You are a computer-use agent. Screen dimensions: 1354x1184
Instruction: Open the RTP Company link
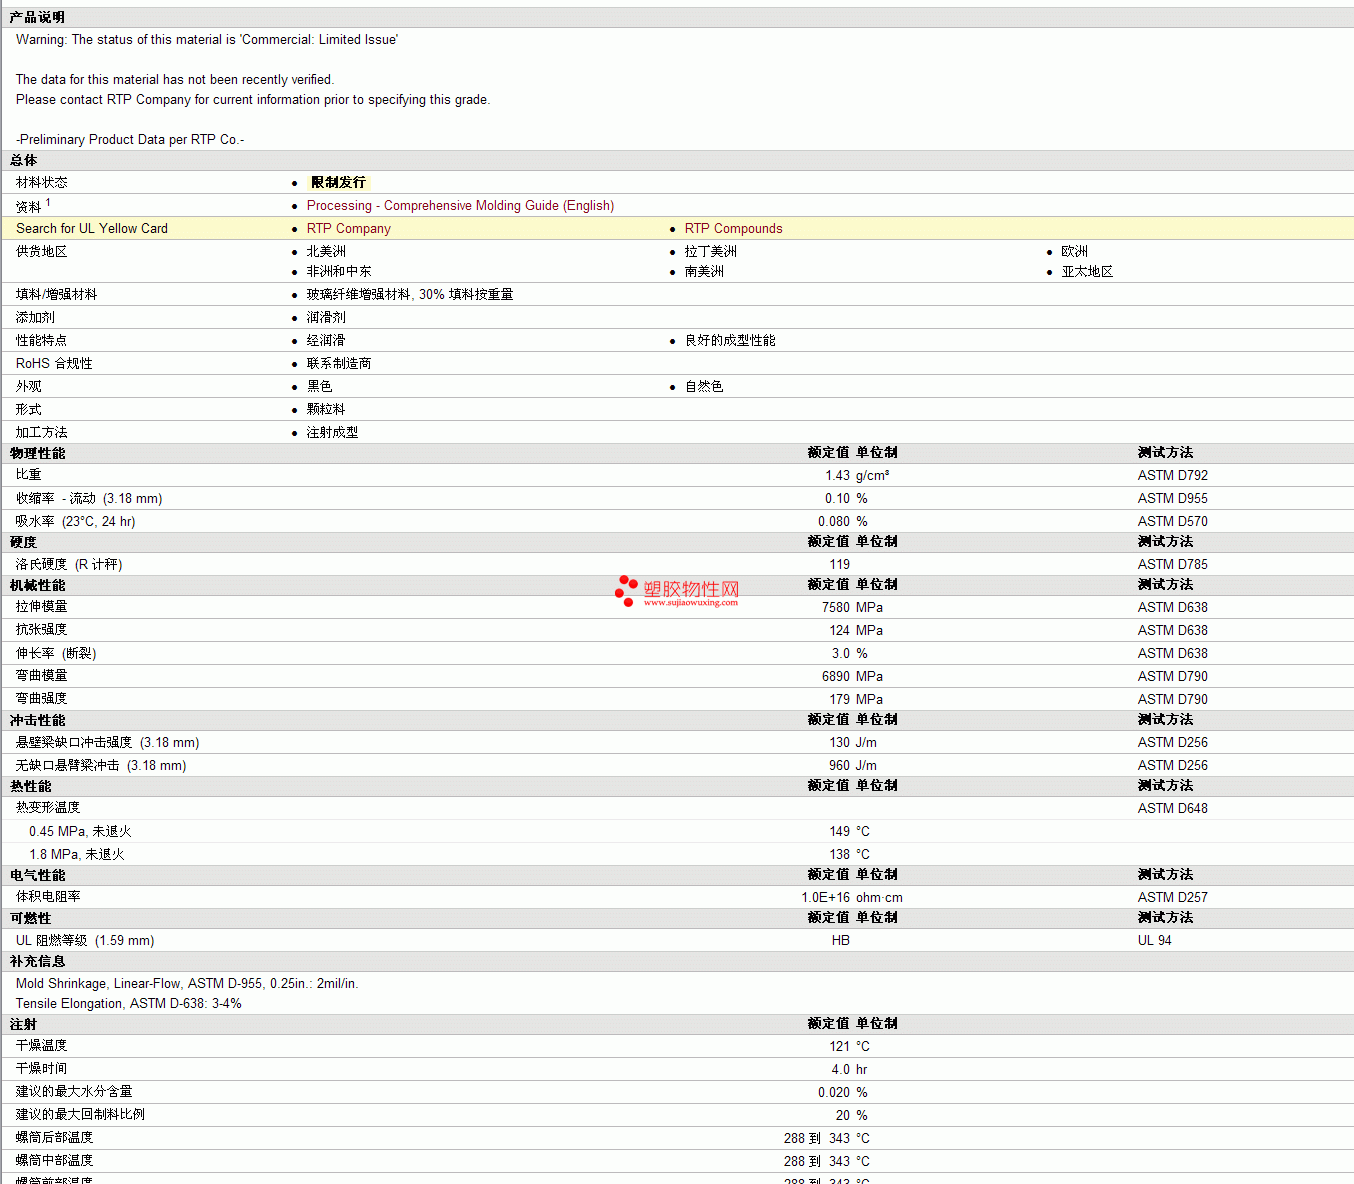coord(348,228)
